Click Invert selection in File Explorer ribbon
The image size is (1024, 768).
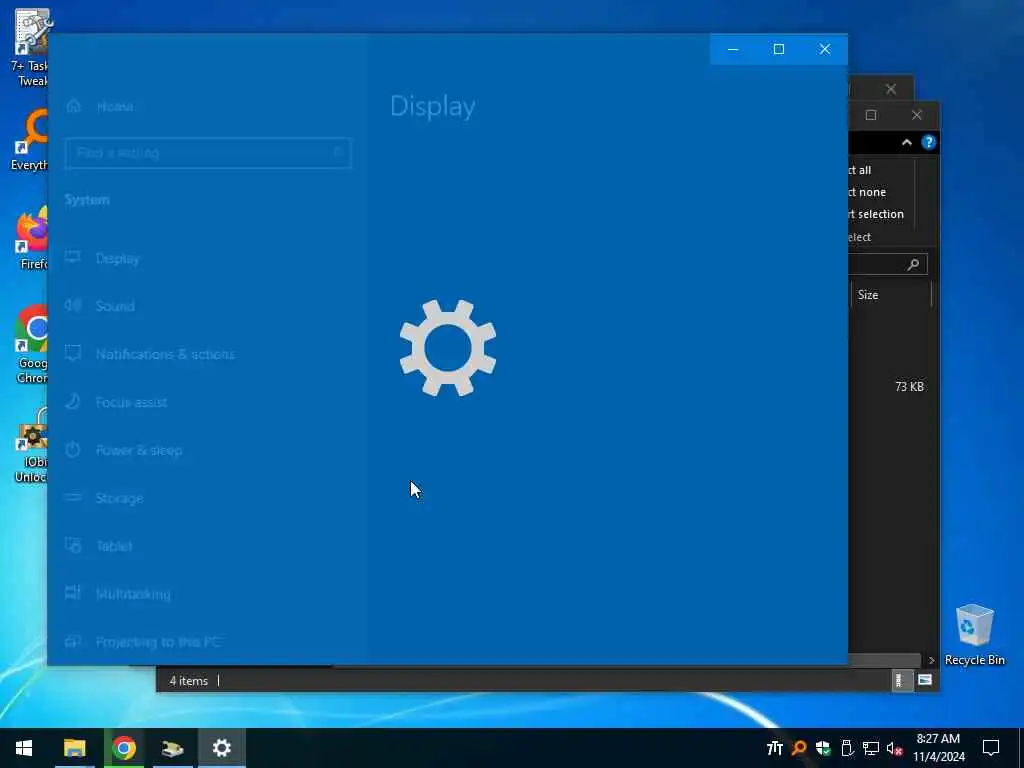pos(876,214)
